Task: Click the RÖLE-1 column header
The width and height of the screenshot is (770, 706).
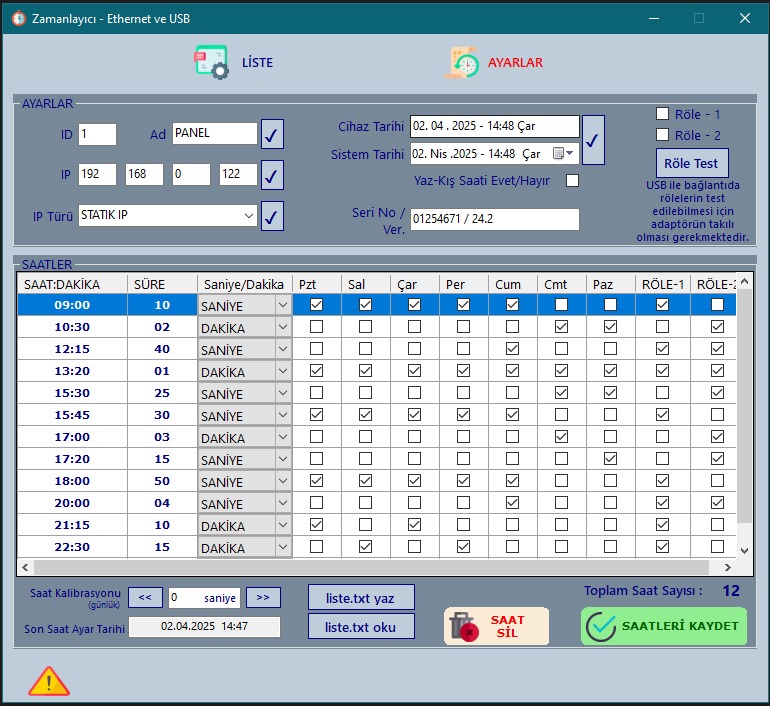Action: click(x=663, y=284)
